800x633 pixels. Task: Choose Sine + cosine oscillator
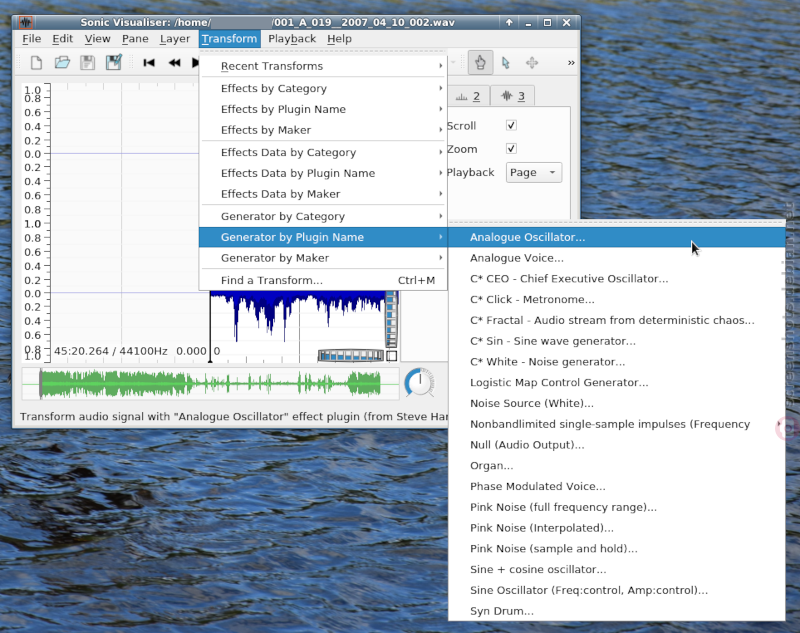click(616, 569)
